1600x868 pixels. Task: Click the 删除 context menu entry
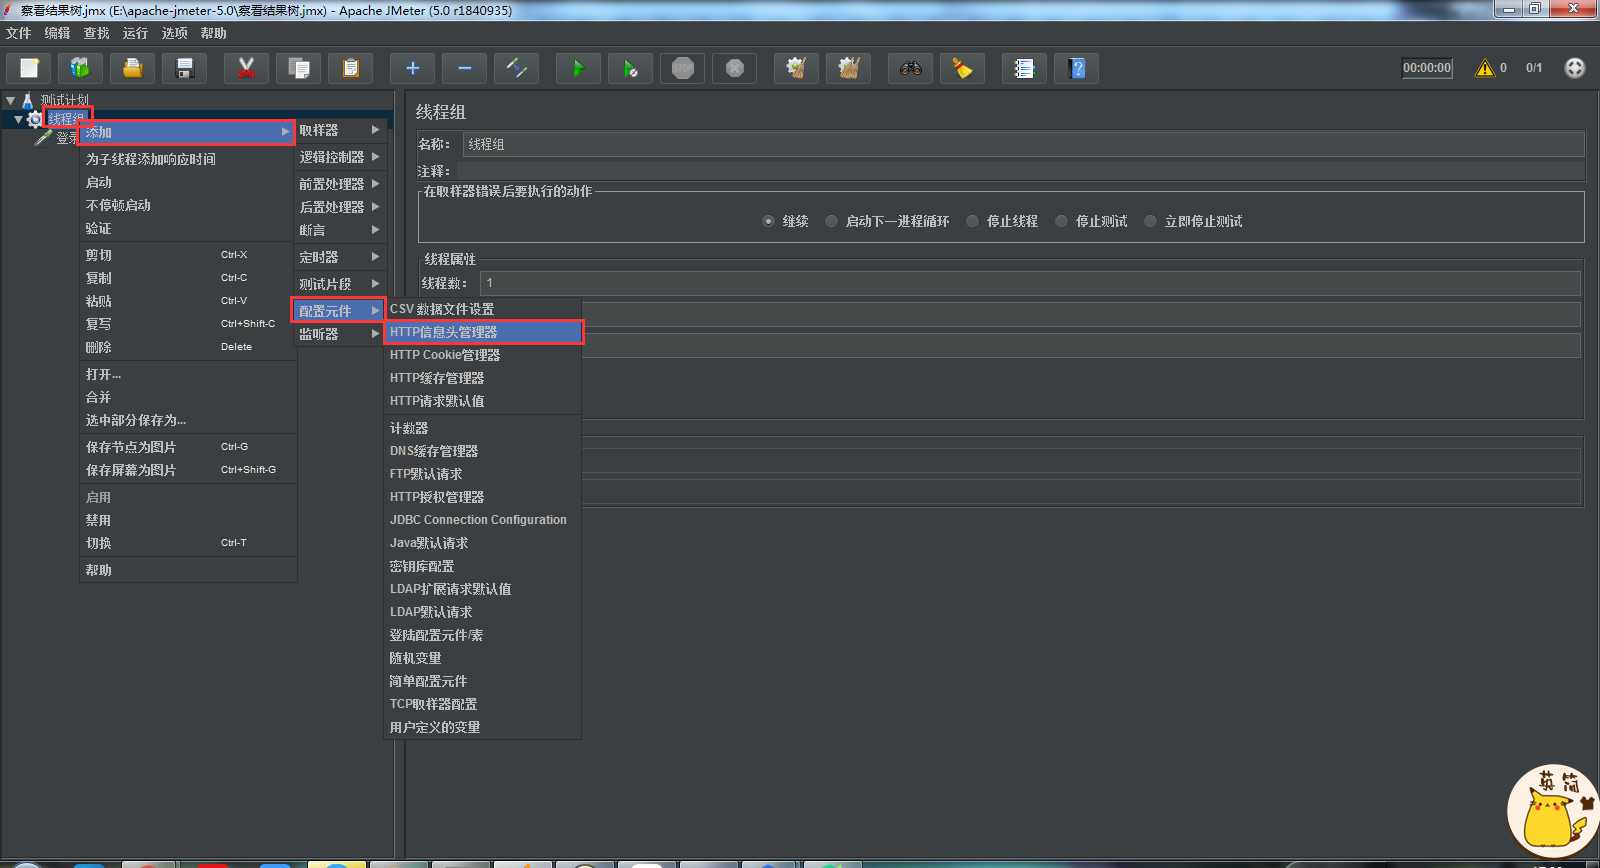[x=188, y=347]
